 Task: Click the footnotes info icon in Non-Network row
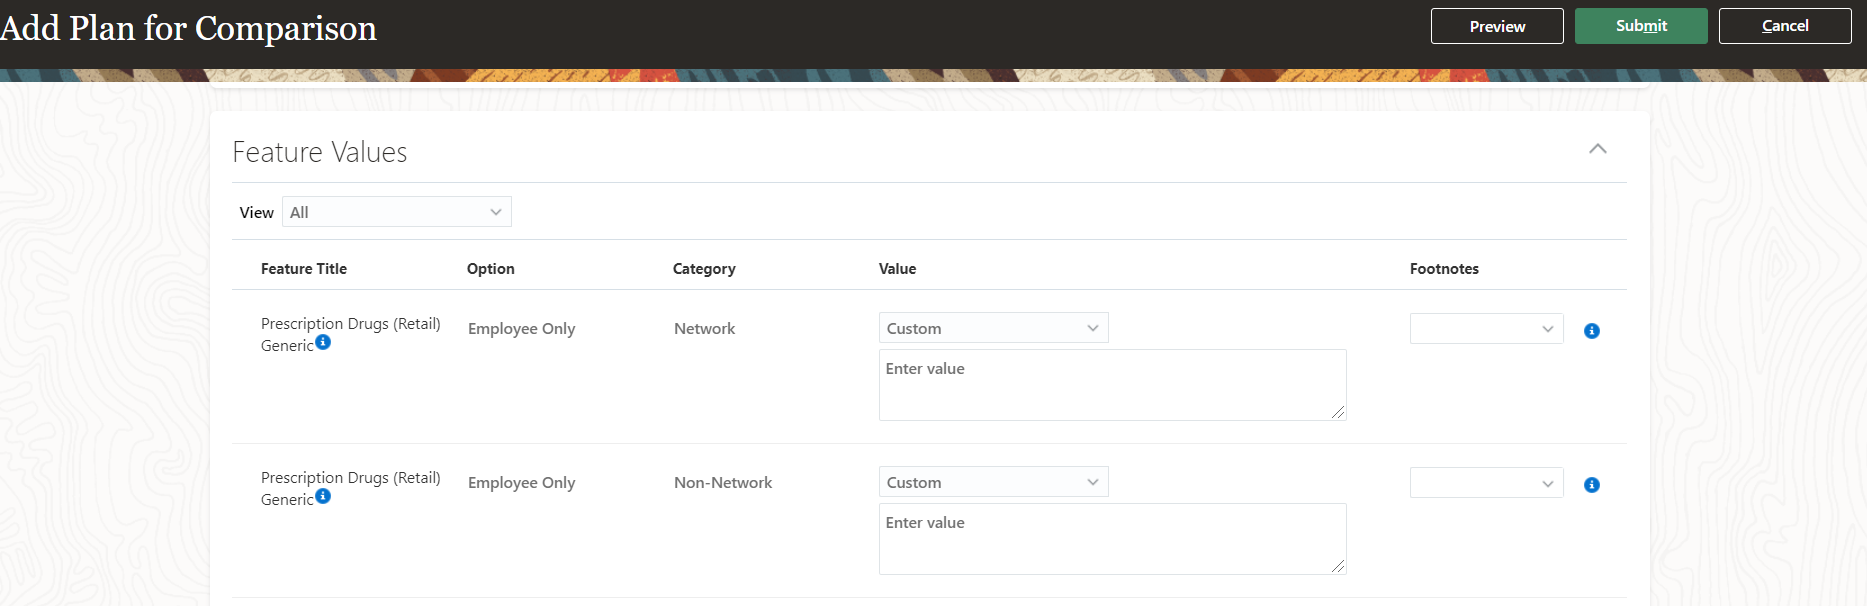[1591, 485]
